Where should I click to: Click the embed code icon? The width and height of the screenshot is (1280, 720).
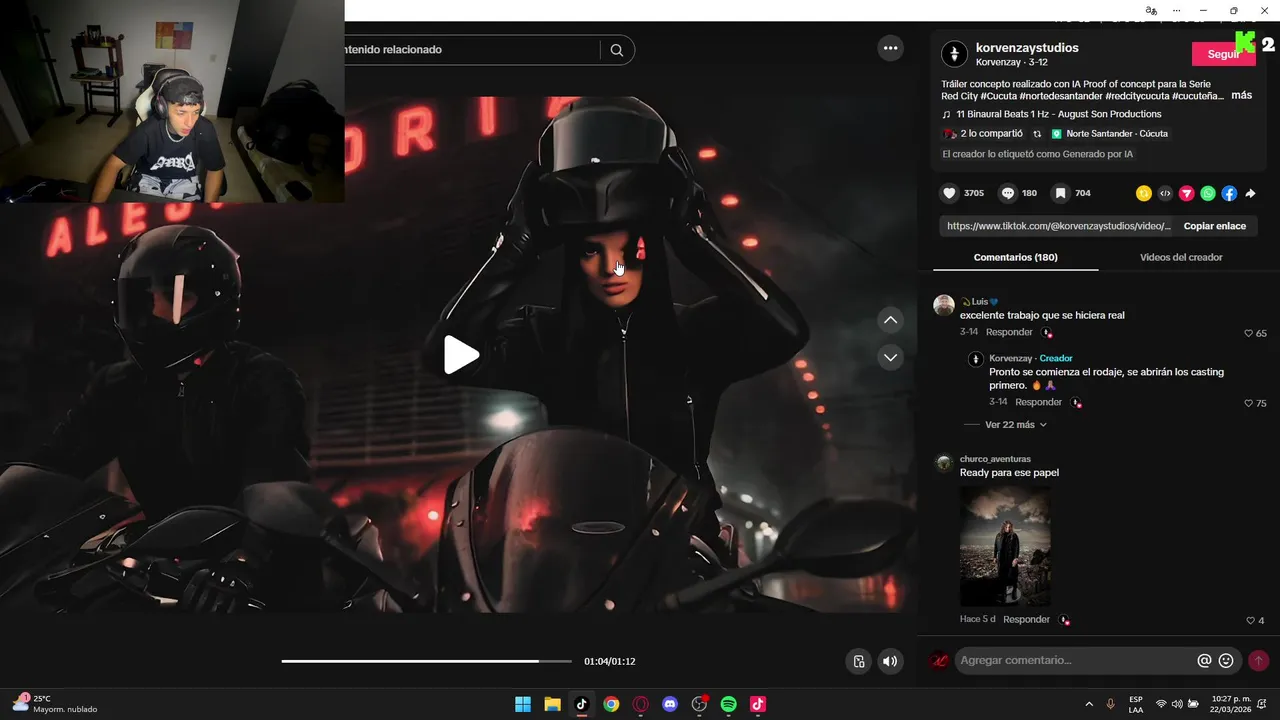pyautogui.click(x=1165, y=193)
